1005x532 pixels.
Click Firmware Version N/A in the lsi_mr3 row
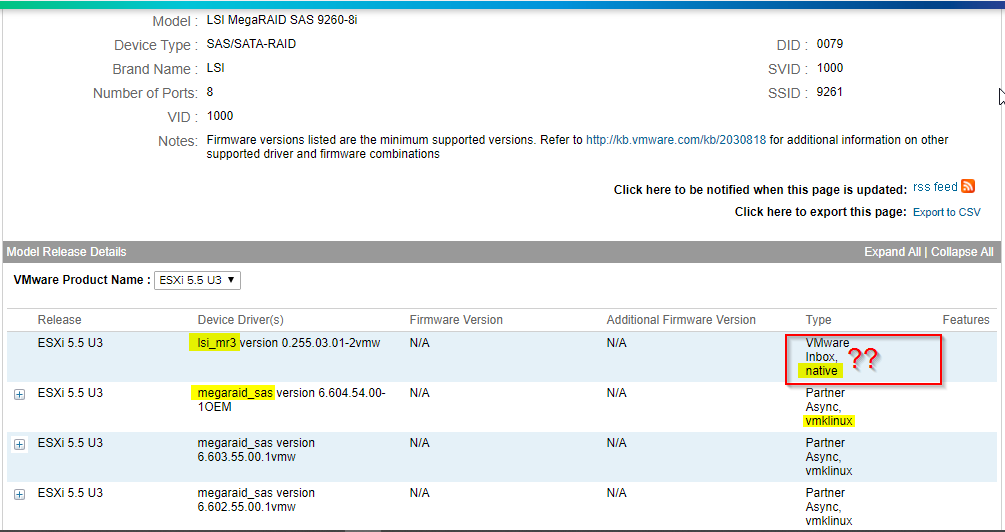(x=419, y=344)
